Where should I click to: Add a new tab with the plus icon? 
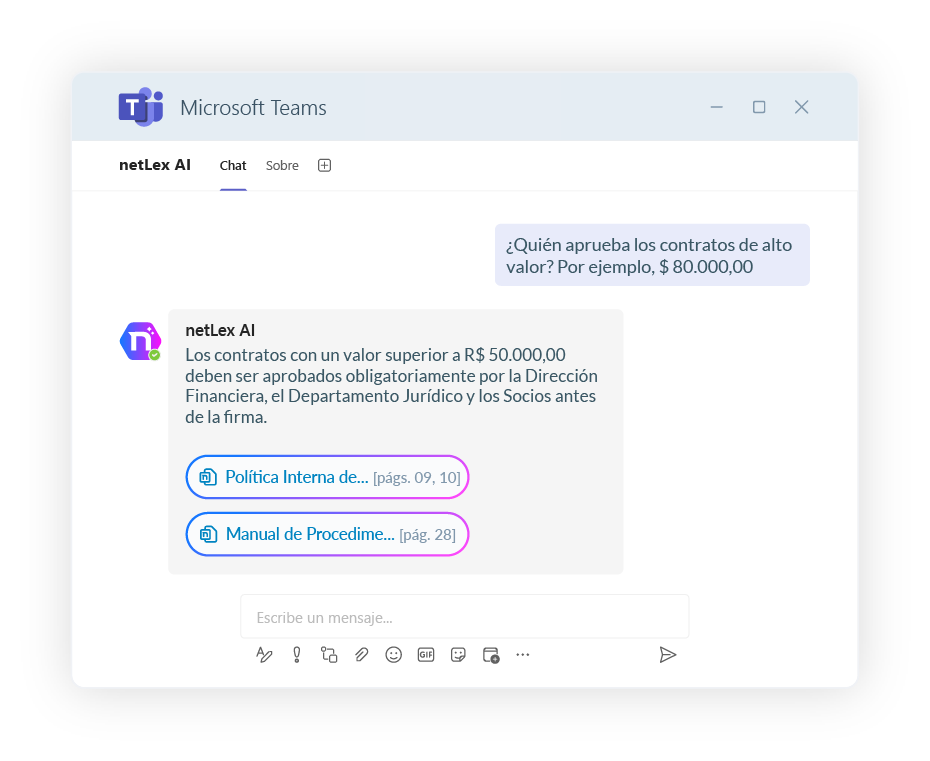tap(324, 165)
